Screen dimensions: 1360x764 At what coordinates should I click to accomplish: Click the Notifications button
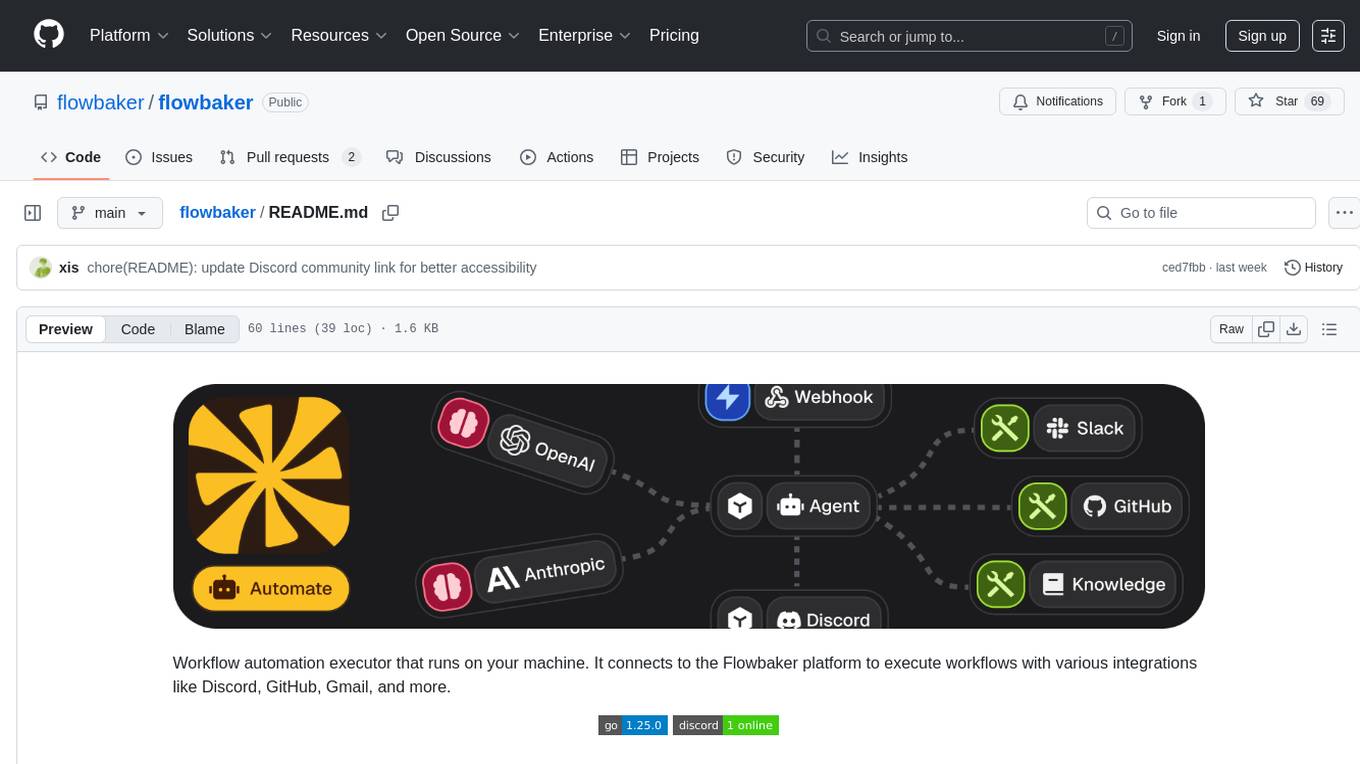point(1058,101)
